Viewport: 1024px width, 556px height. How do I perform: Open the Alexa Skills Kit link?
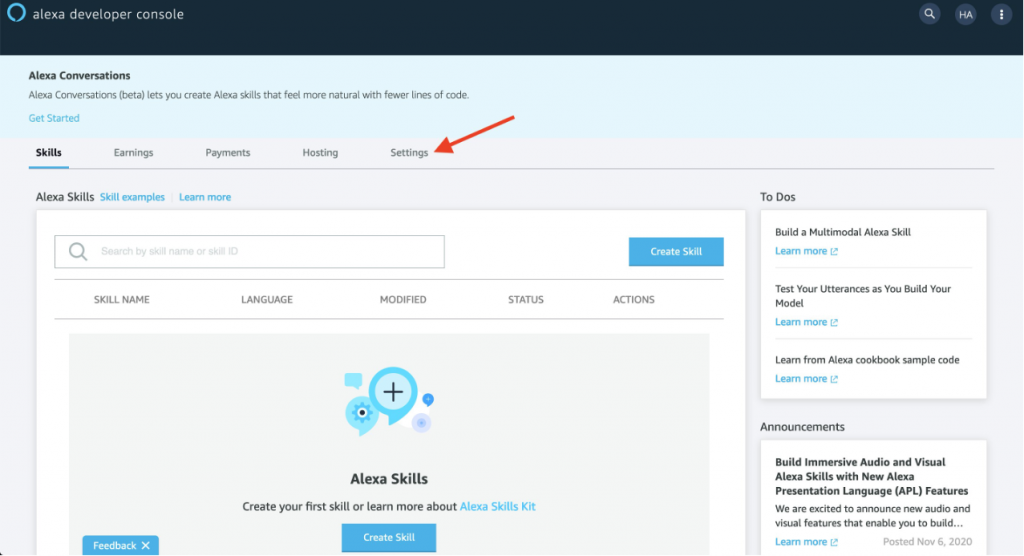point(497,506)
